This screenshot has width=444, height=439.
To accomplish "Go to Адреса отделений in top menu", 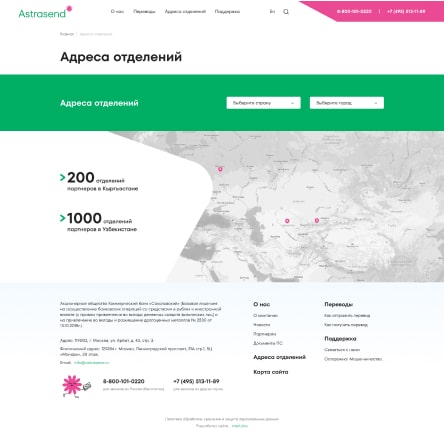I will [185, 12].
